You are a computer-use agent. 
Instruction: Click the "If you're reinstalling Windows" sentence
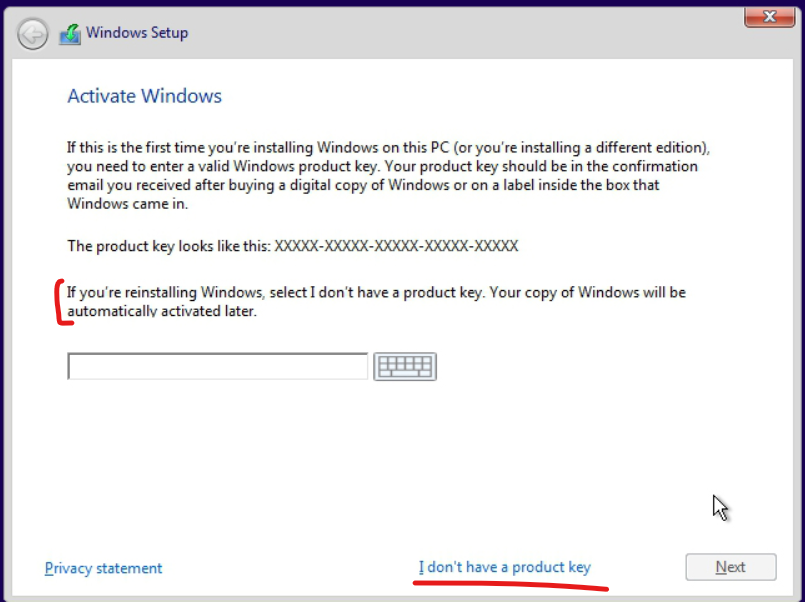click(275, 293)
